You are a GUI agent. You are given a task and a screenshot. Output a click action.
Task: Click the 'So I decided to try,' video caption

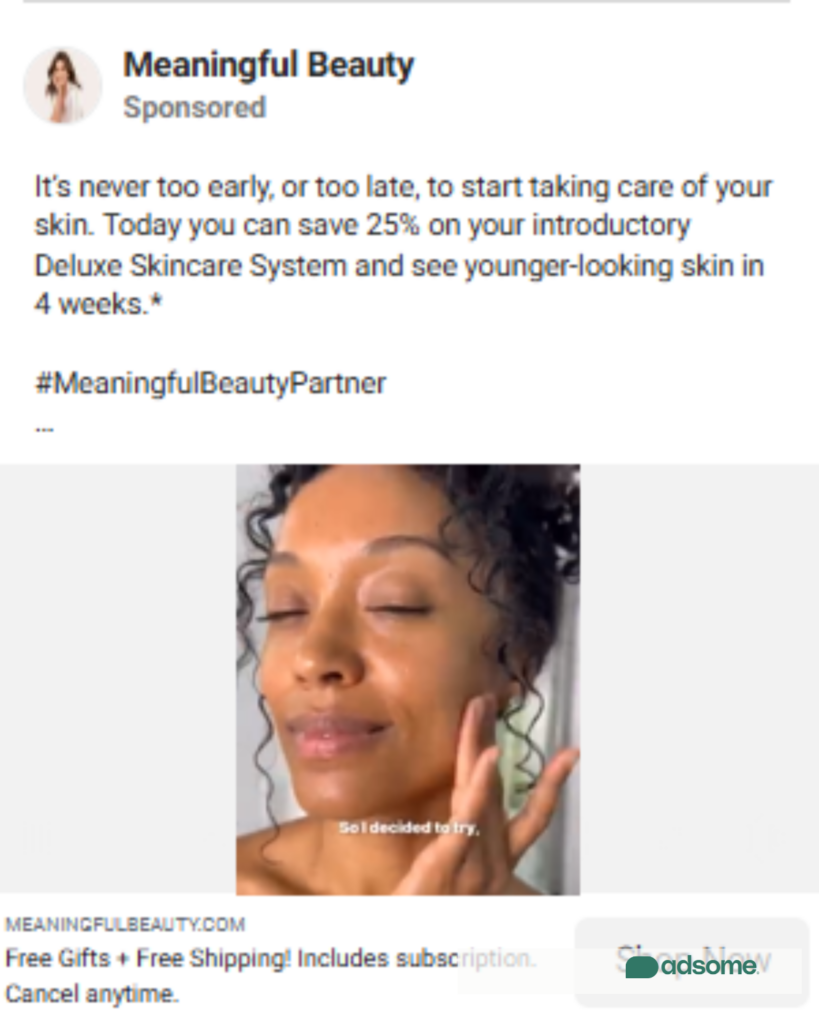point(410,828)
